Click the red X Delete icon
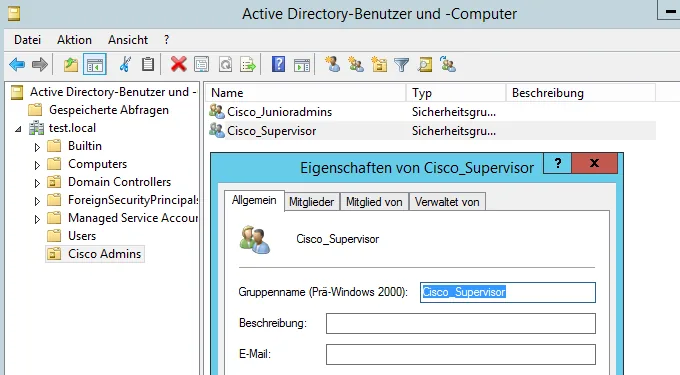Image resolution: width=680 pixels, height=375 pixels. (178, 65)
